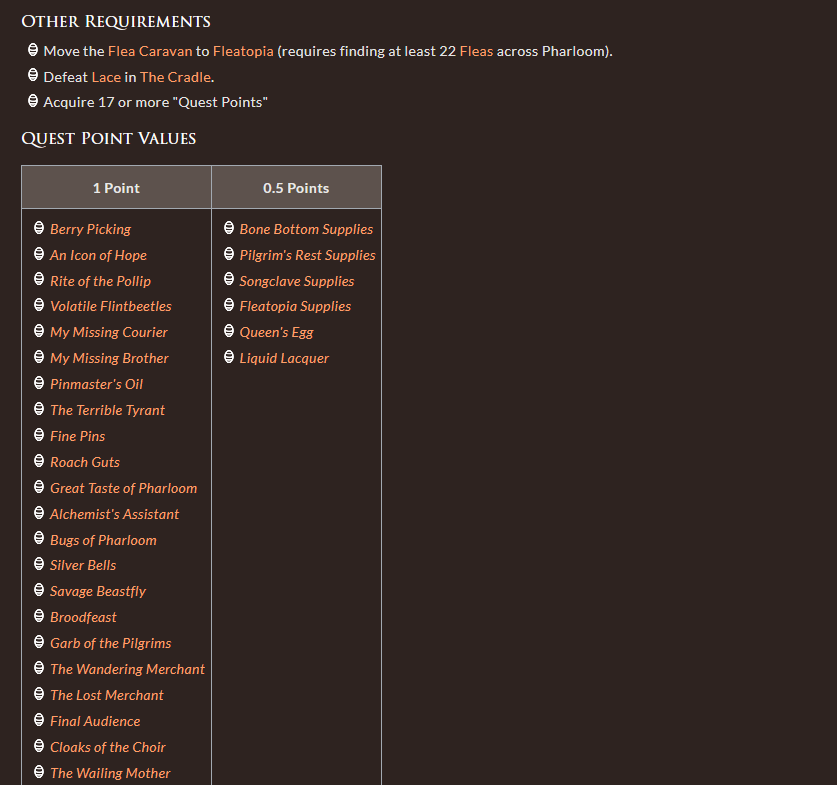Open The Wailing Mother quest

click(110, 773)
